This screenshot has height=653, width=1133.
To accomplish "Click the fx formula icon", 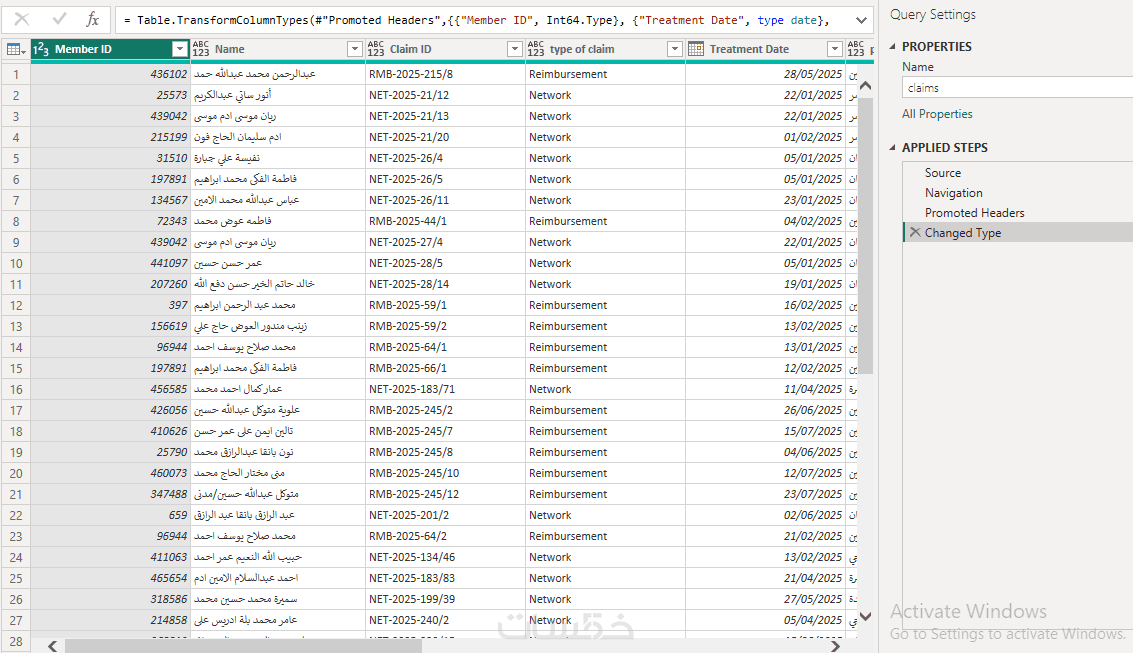I will (92, 20).
